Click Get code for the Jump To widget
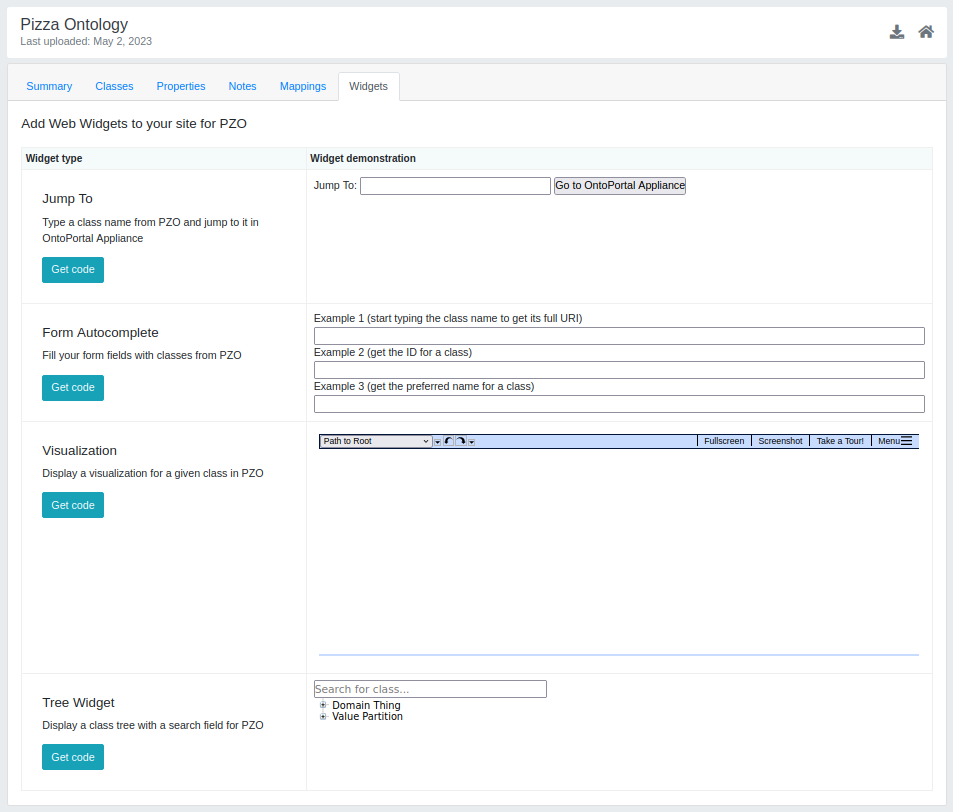Image resolution: width=953 pixels, height=812 pixels. (72, 269)
